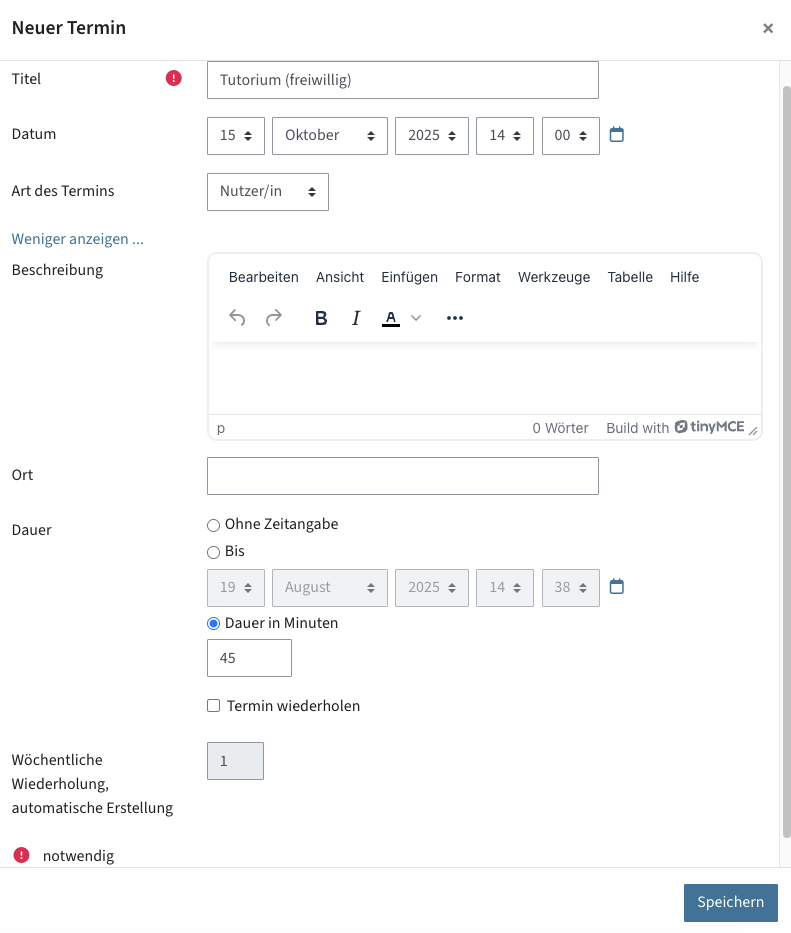Select the Bis radio option
The image size is (791, 933).
click(213, 552)
